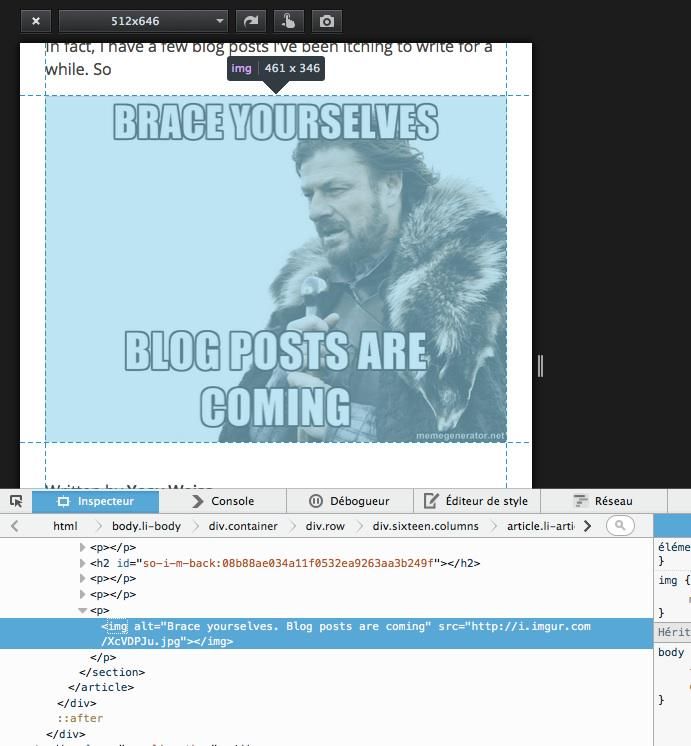Select body.li-body in the breadcrumbs
Viewport: 691px width, 746px height.
pyautogui.click(x=146, y=526)
